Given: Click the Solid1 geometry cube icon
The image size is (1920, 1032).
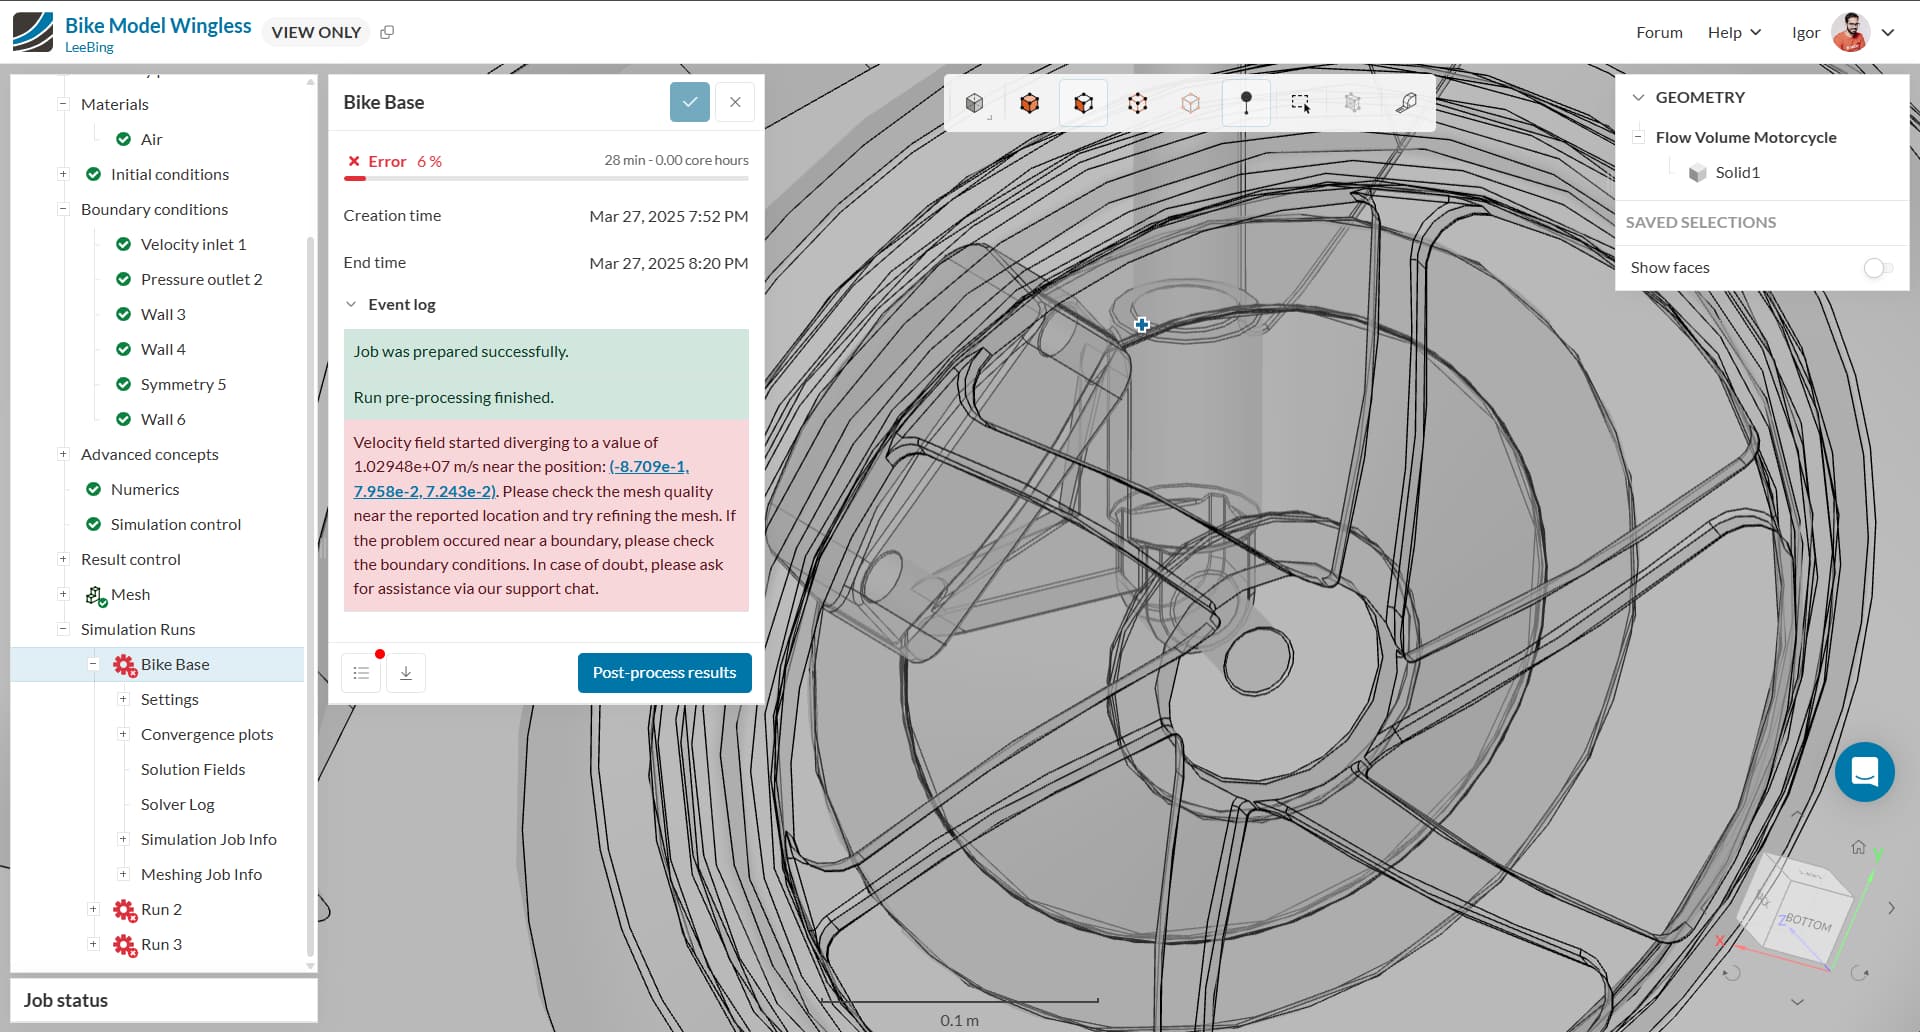Looking at the screenshot, I should pos(1697,173).
